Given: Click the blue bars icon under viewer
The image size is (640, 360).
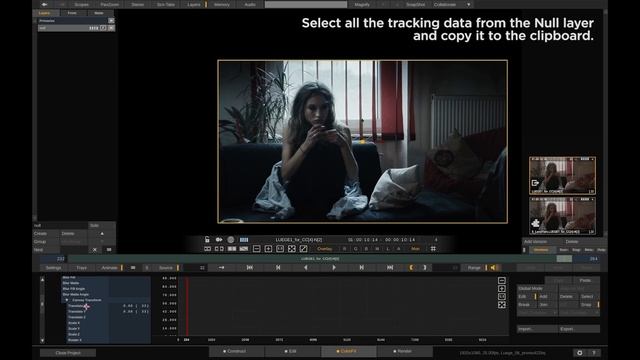Looking at the screenshot, I should click(x=244, y=240).
